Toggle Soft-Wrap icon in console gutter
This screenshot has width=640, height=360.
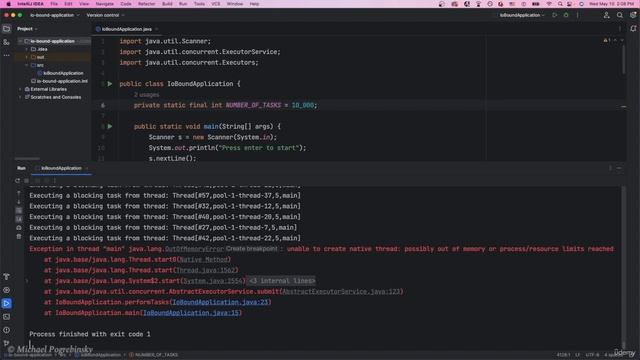pyautogui.click(x=19, y=210)
